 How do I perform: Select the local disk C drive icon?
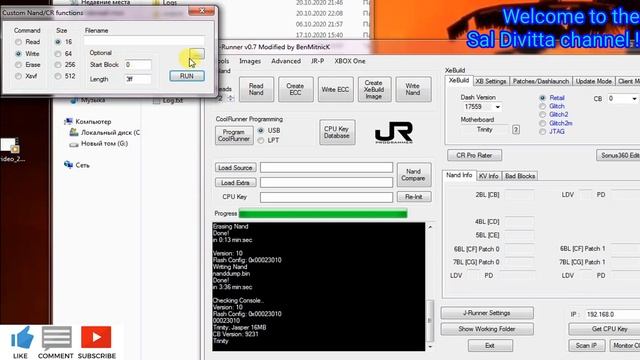(x=74, y=132)
